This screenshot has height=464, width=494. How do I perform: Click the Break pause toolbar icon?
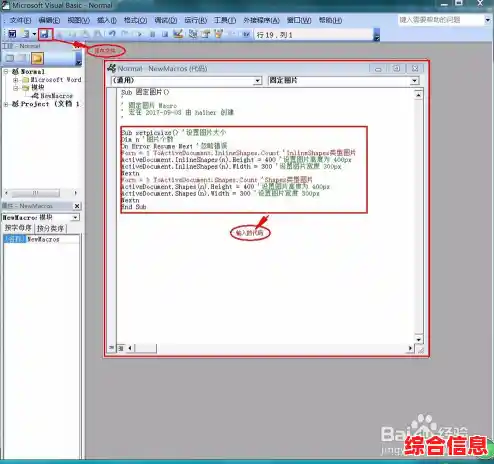click(152, 34)
